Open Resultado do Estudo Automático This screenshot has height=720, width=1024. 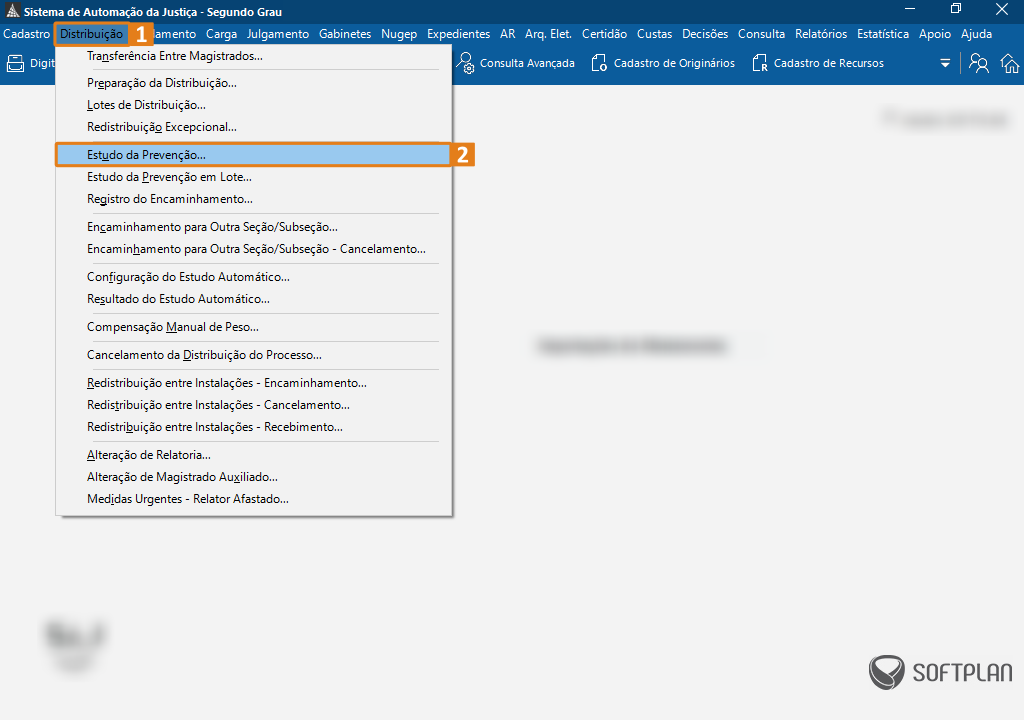pos(253,299)
